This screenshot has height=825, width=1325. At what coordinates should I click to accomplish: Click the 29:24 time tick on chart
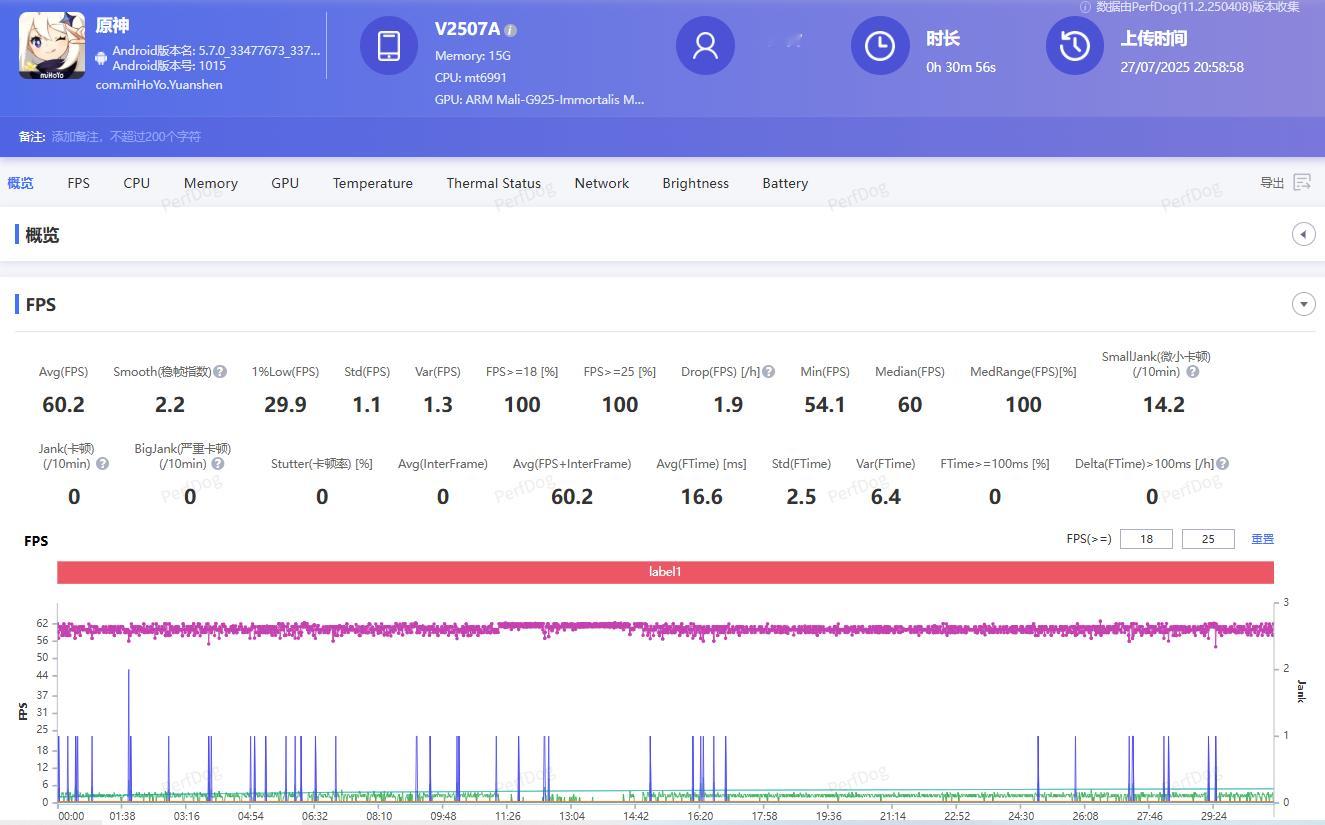(x=1214, y=816)
